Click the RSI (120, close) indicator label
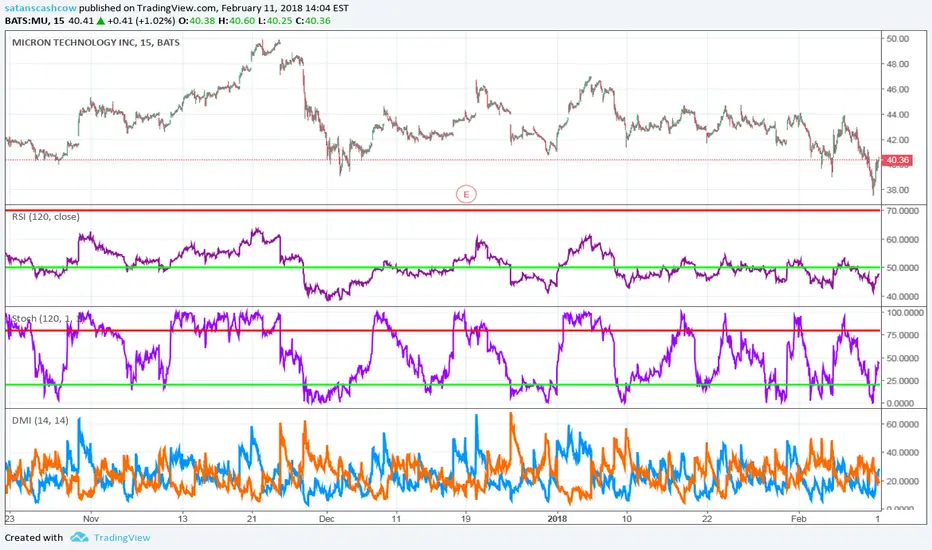This screenshot has height=550, width=932. point(46,216)
